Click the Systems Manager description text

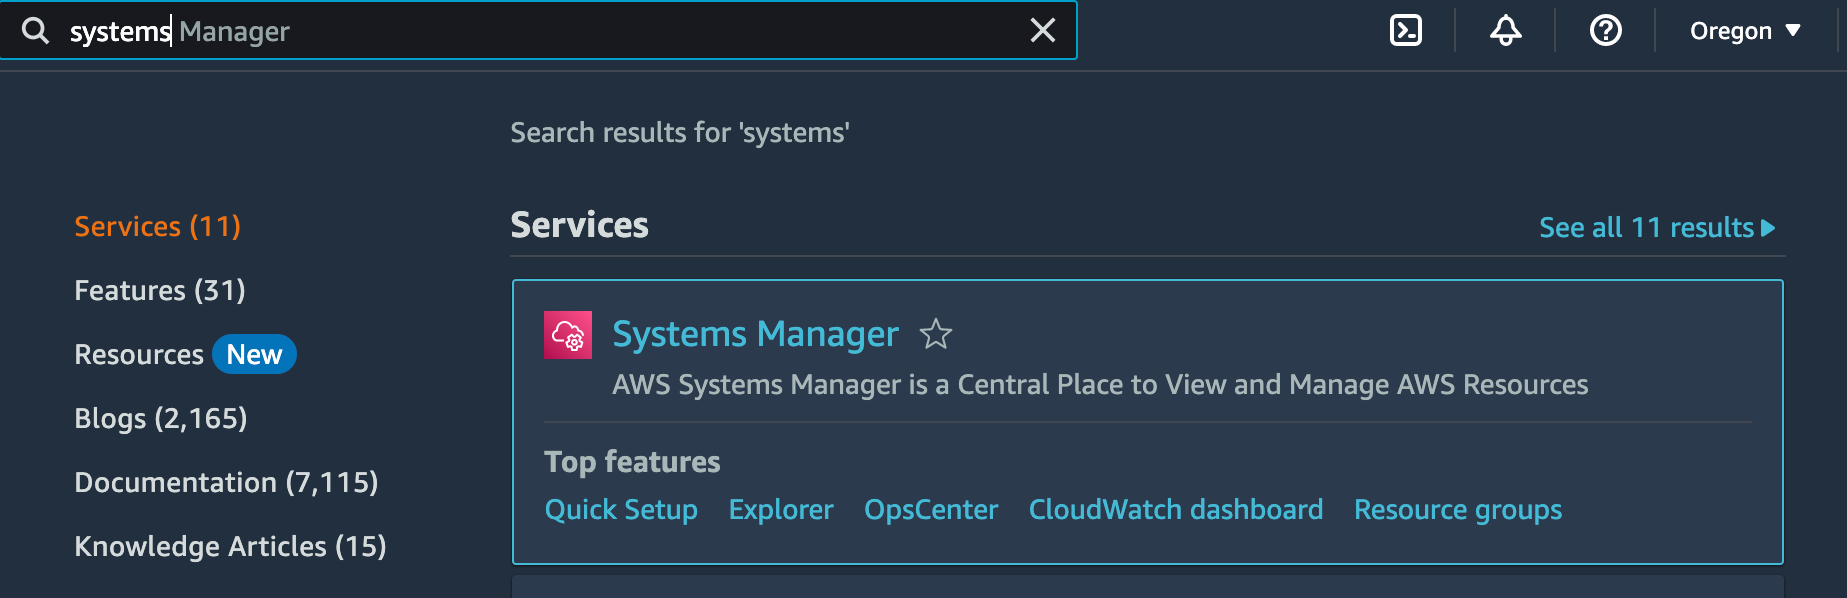(x=1100, y=385)
